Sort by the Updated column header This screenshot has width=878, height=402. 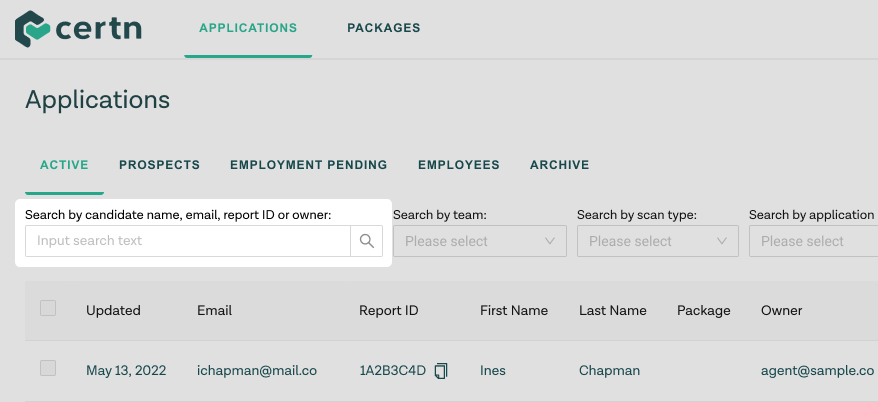click(x=113, y=310)
